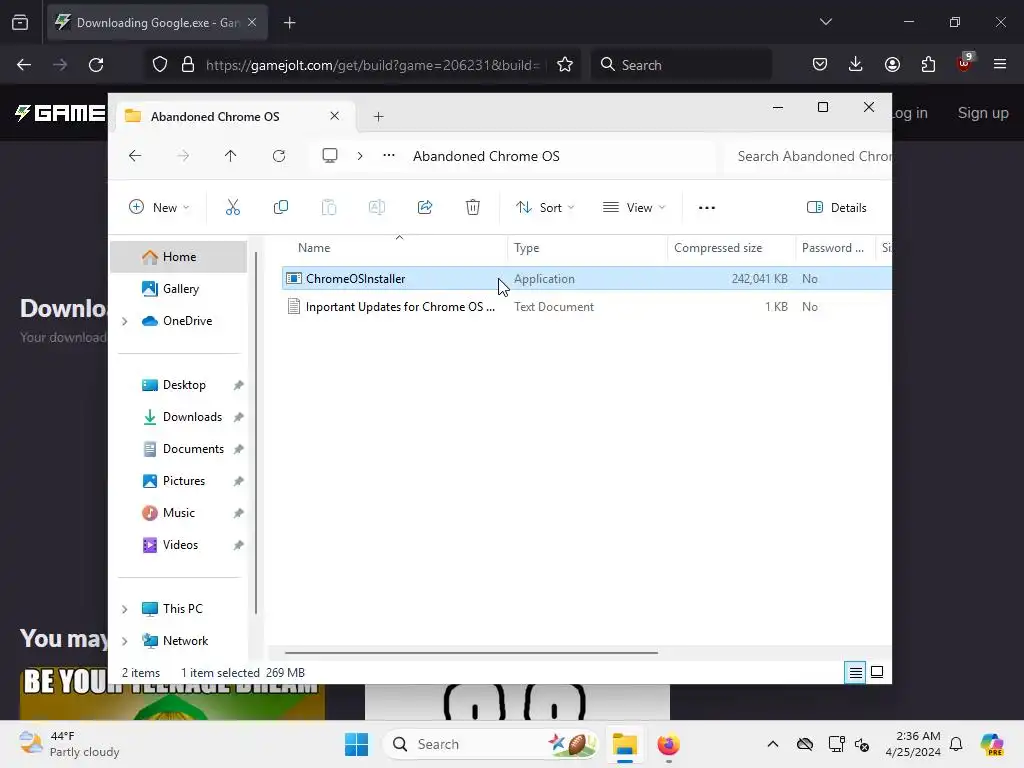1024x768 pixels.
Task: Open Firefox downloads panel
Action: pos(856,64)
